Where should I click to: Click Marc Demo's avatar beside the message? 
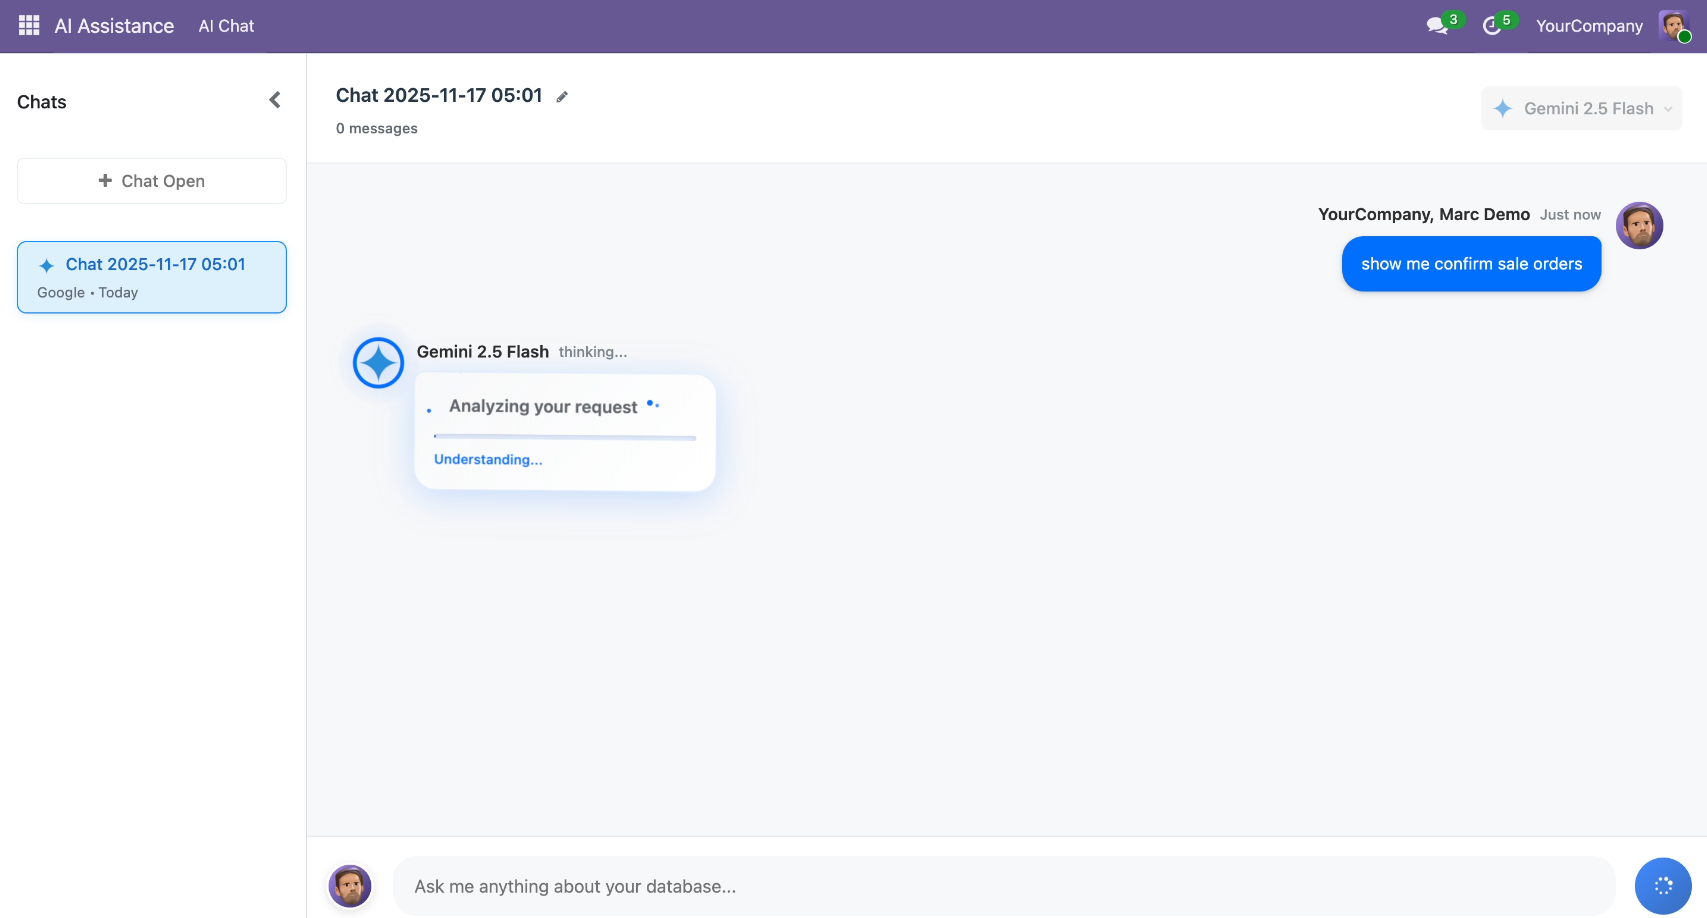pos(1639,226)
